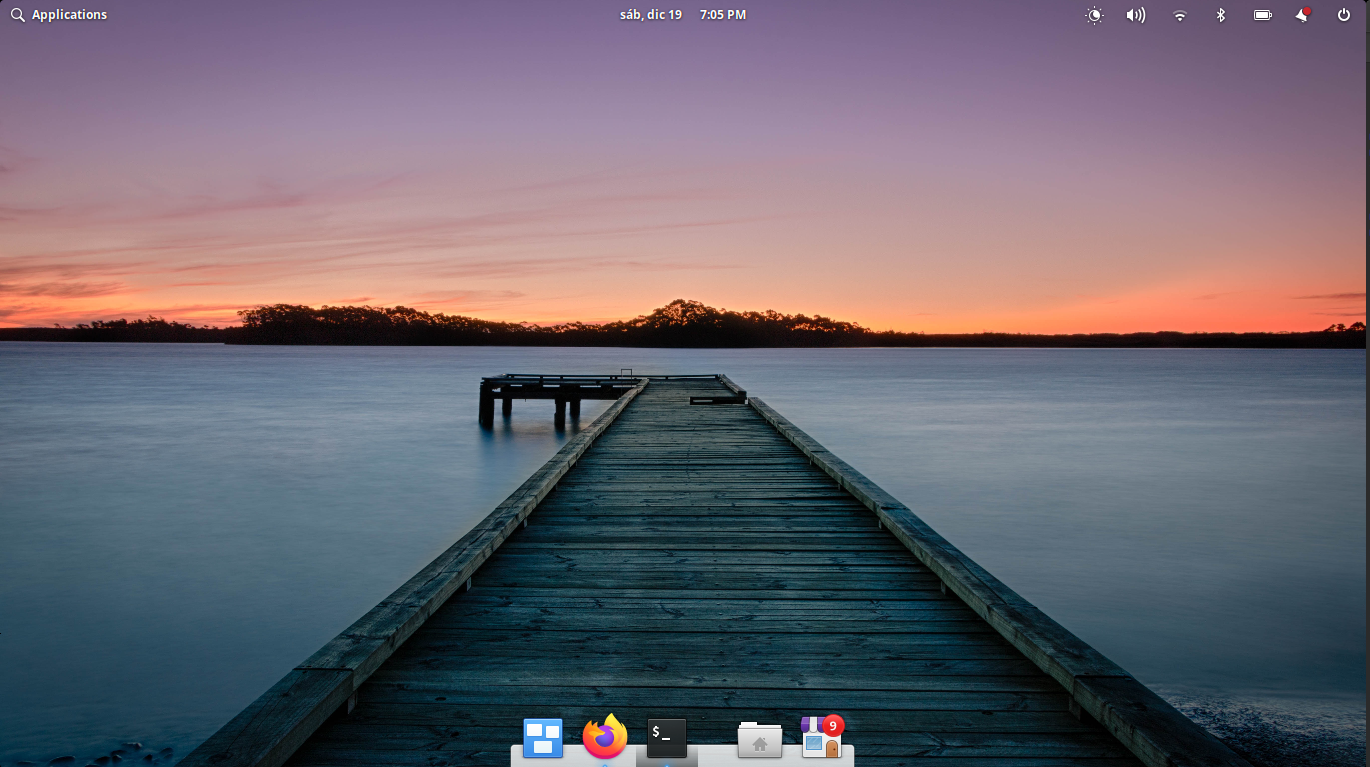Click the Night Light indicator icon
The image size is (1370, 767).
pyautogui.click(x=1093, y=15)
